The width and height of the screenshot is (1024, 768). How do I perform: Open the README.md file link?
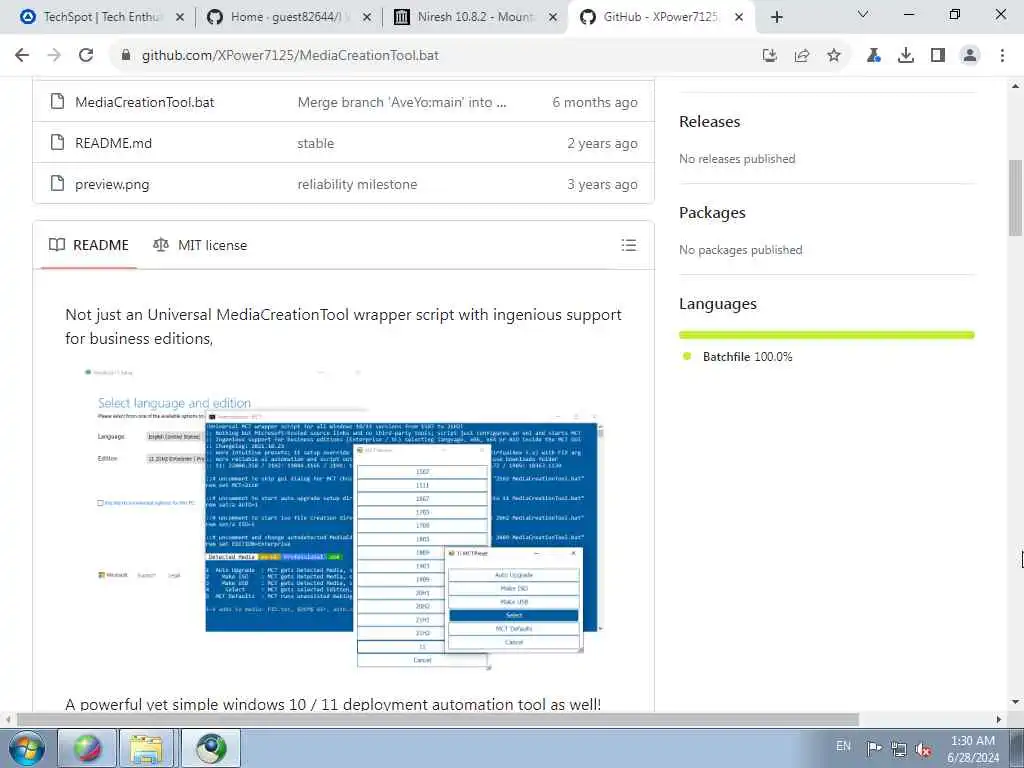[x=113, y=143]
